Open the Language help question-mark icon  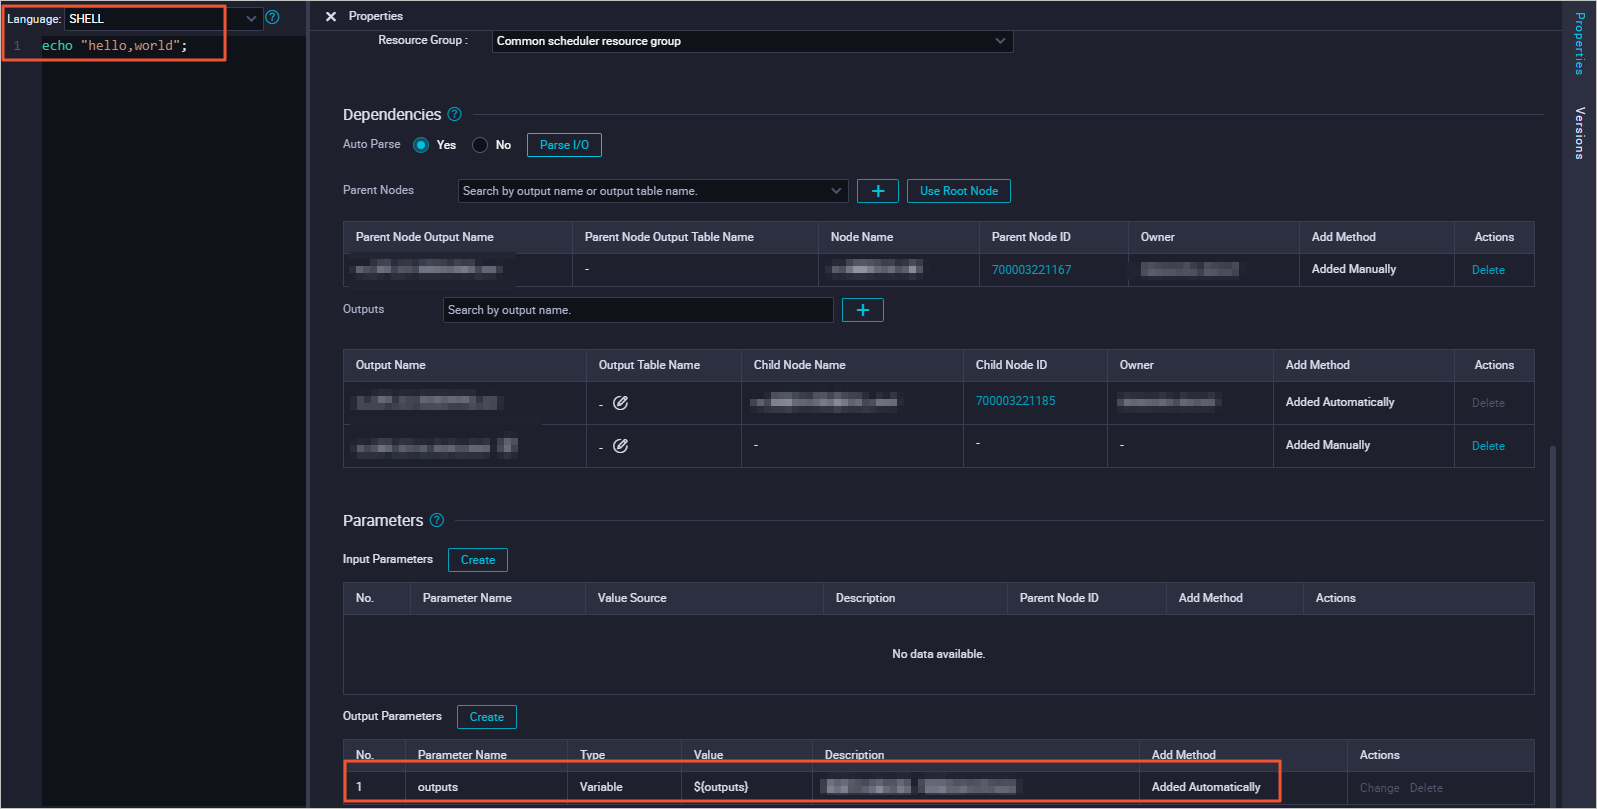click(272, 17)
